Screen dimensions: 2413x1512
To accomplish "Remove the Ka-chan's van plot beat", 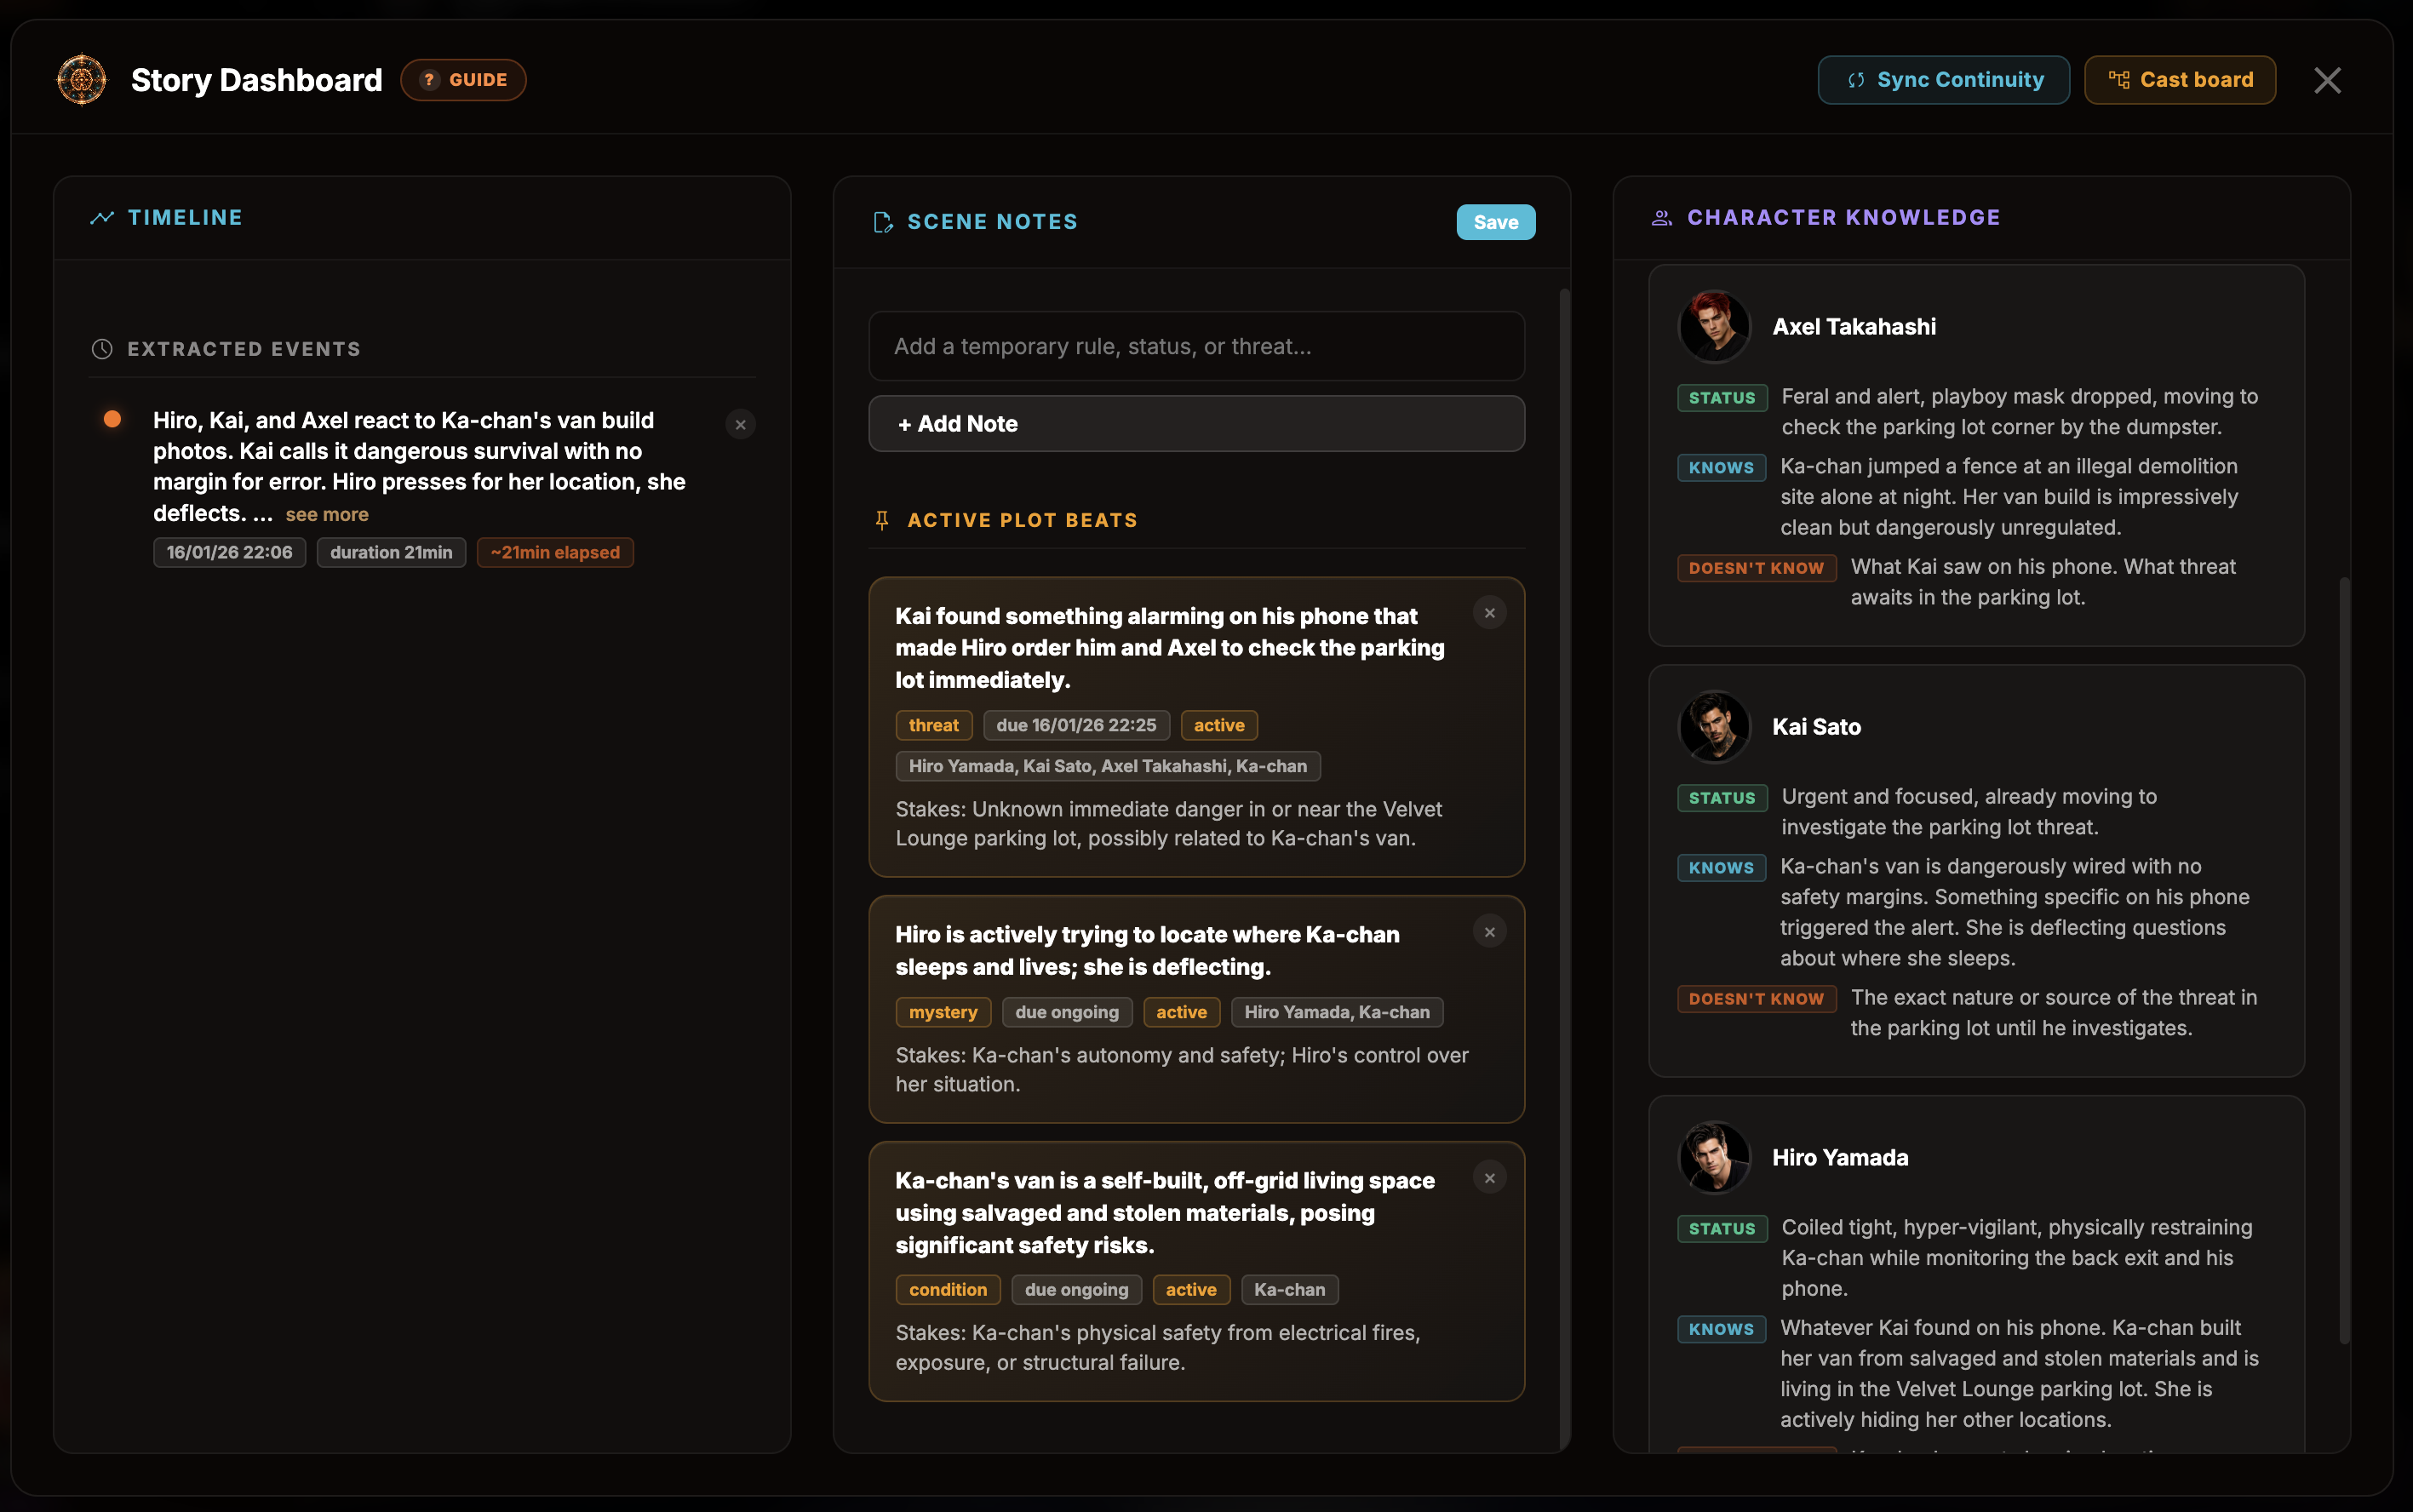I will (1489, 1178).
